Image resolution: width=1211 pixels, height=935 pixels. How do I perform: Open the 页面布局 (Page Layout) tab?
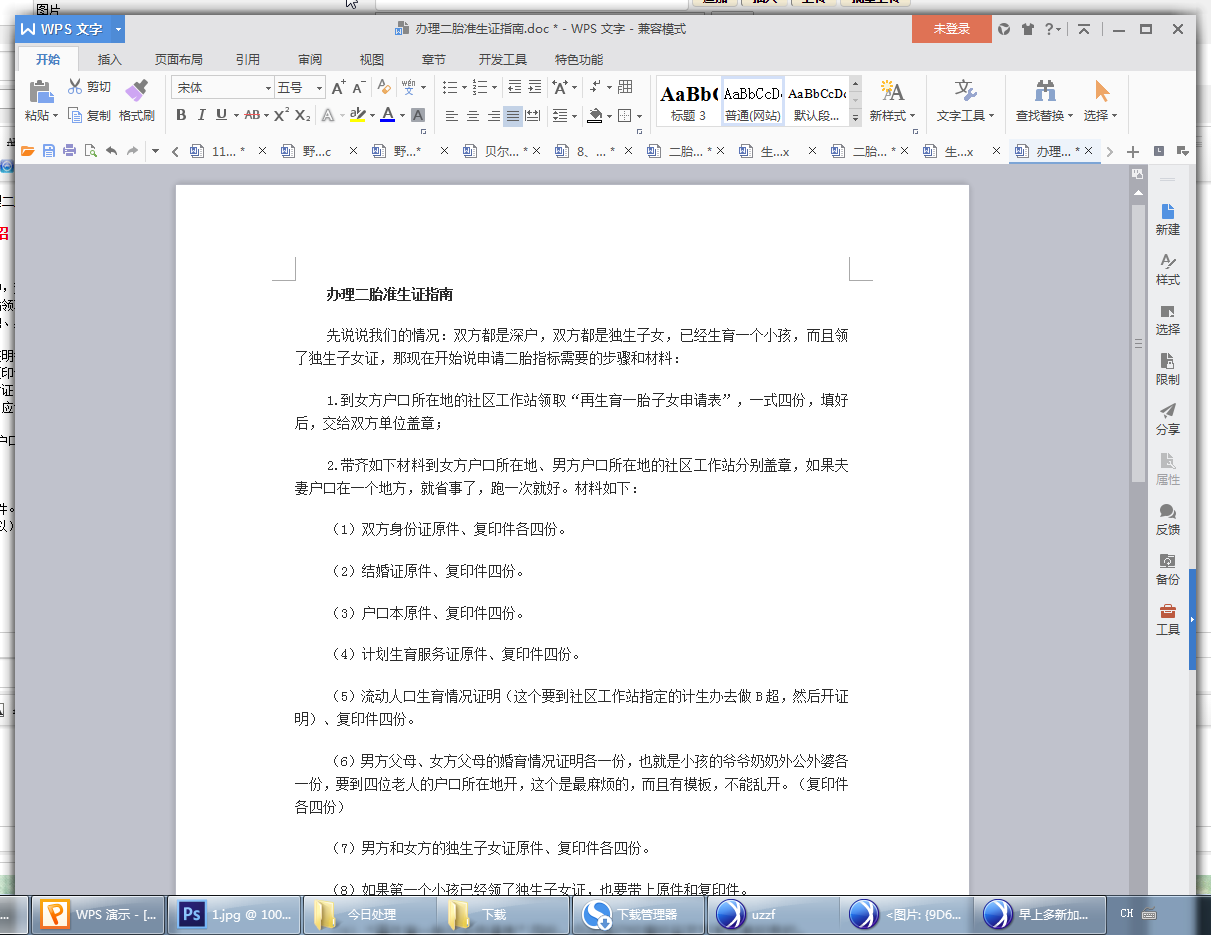[178, 59]
